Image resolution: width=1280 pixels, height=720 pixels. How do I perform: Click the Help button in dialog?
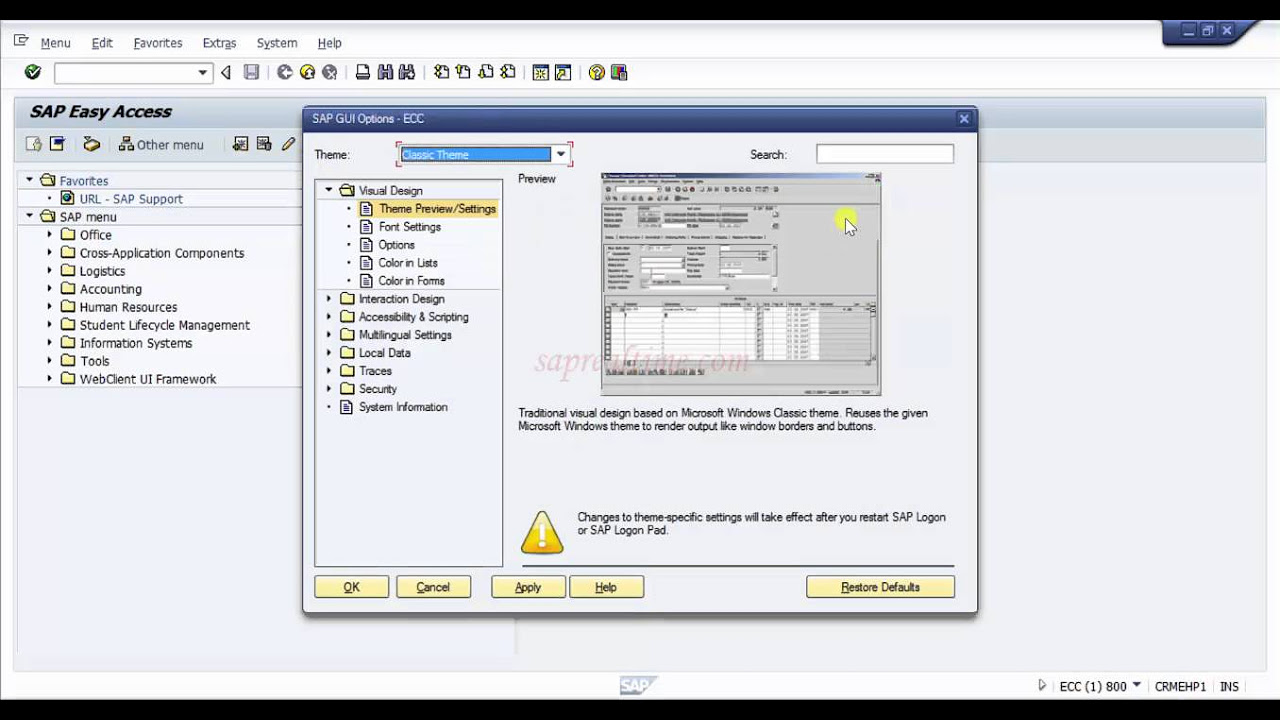click(606, 587)
